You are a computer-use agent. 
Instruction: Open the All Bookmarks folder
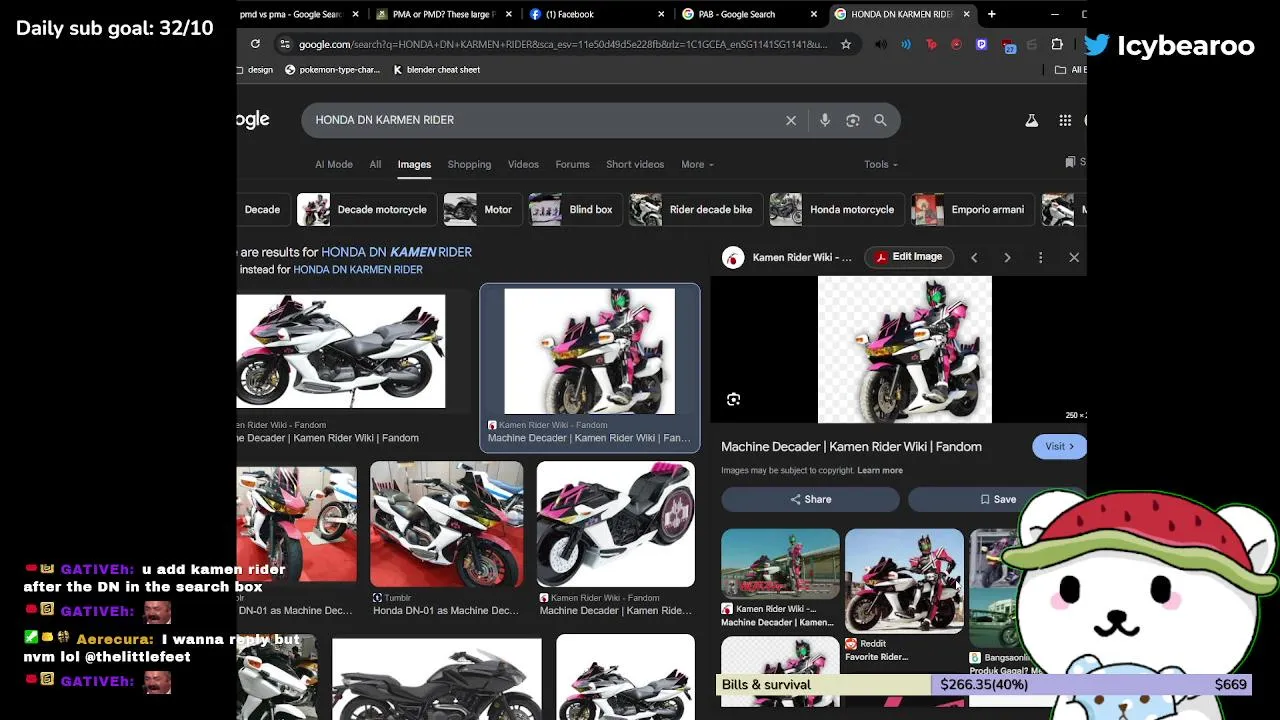(x=1070, y=70)
